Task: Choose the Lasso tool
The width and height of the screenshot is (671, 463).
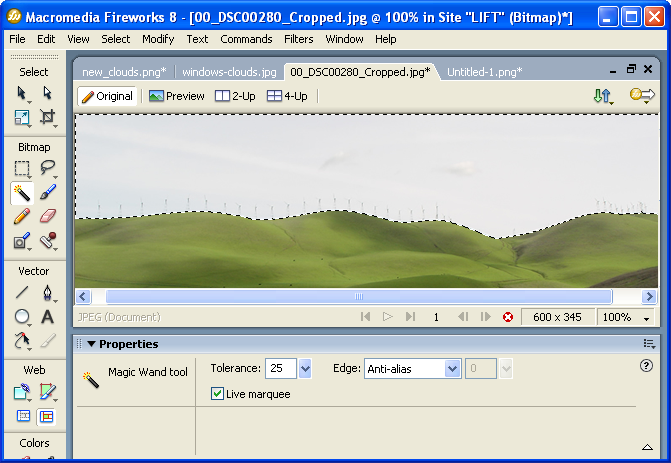Action: point(47,168)
